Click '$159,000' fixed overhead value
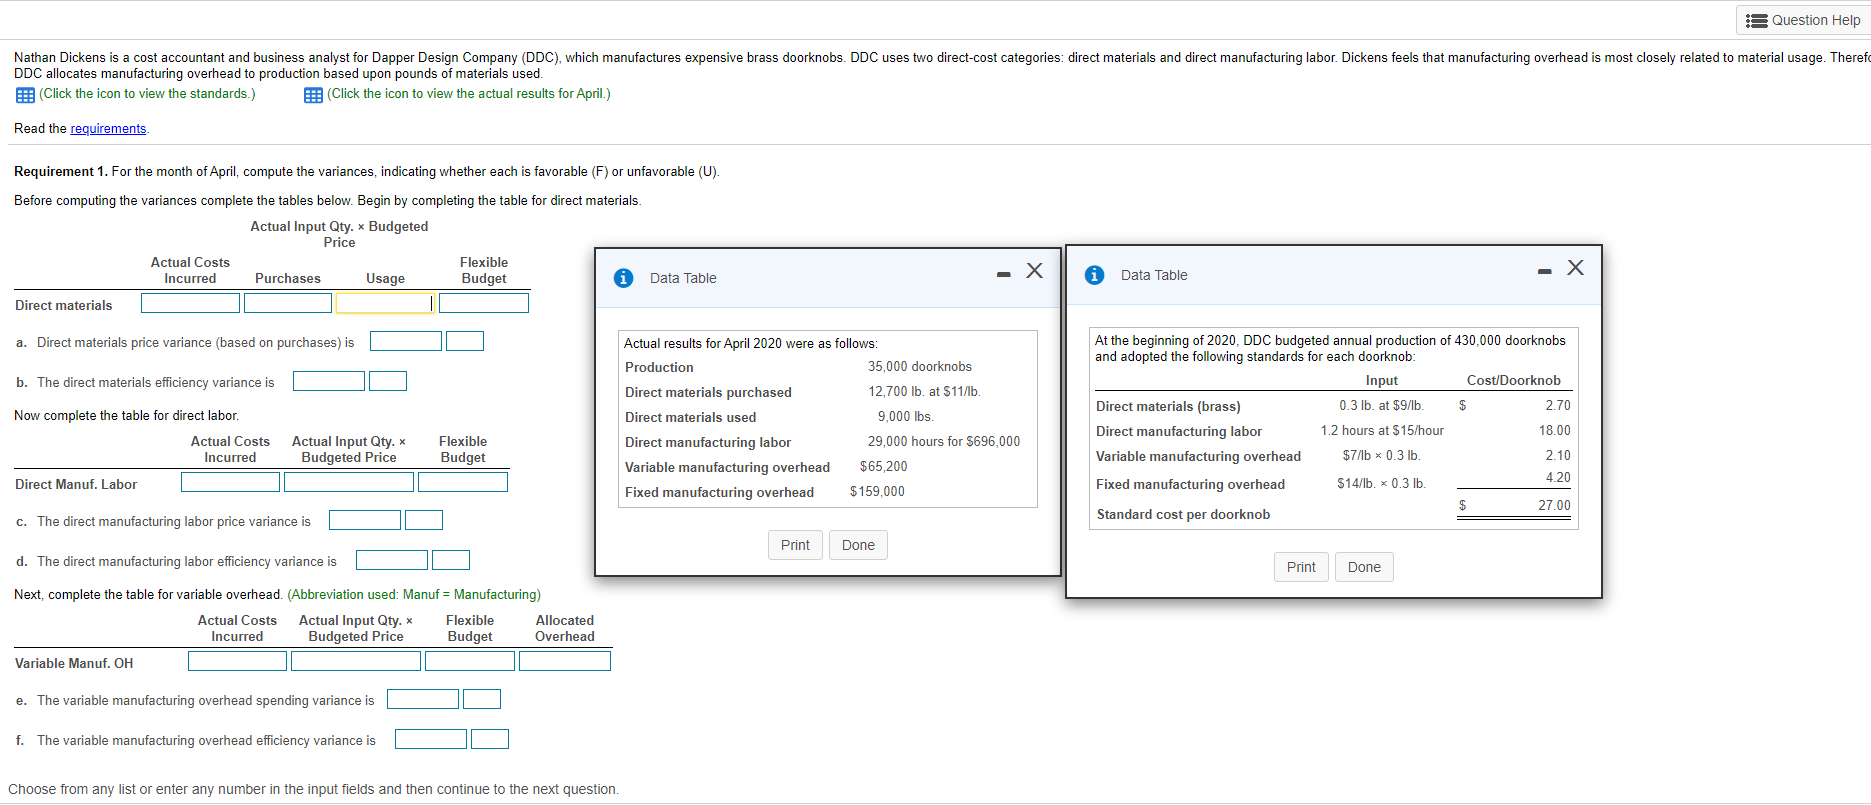 point(877,492)
